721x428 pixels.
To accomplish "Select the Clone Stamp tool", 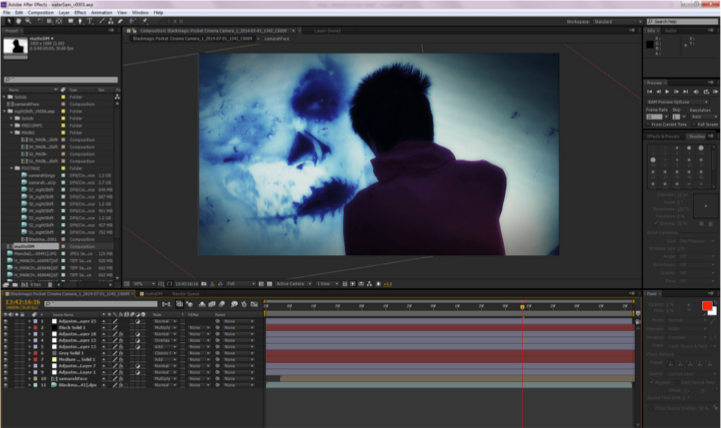I will (x=111, y=21).
